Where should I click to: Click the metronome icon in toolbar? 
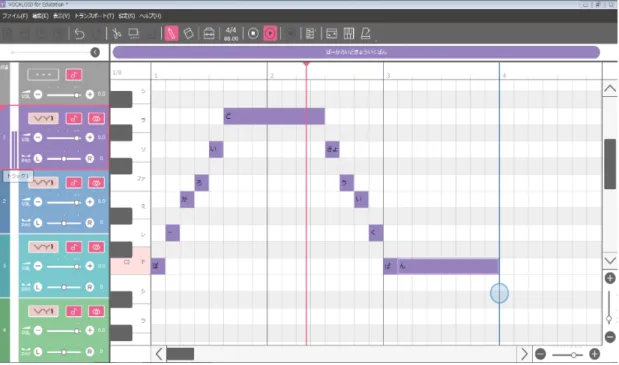tap(366, 34)
